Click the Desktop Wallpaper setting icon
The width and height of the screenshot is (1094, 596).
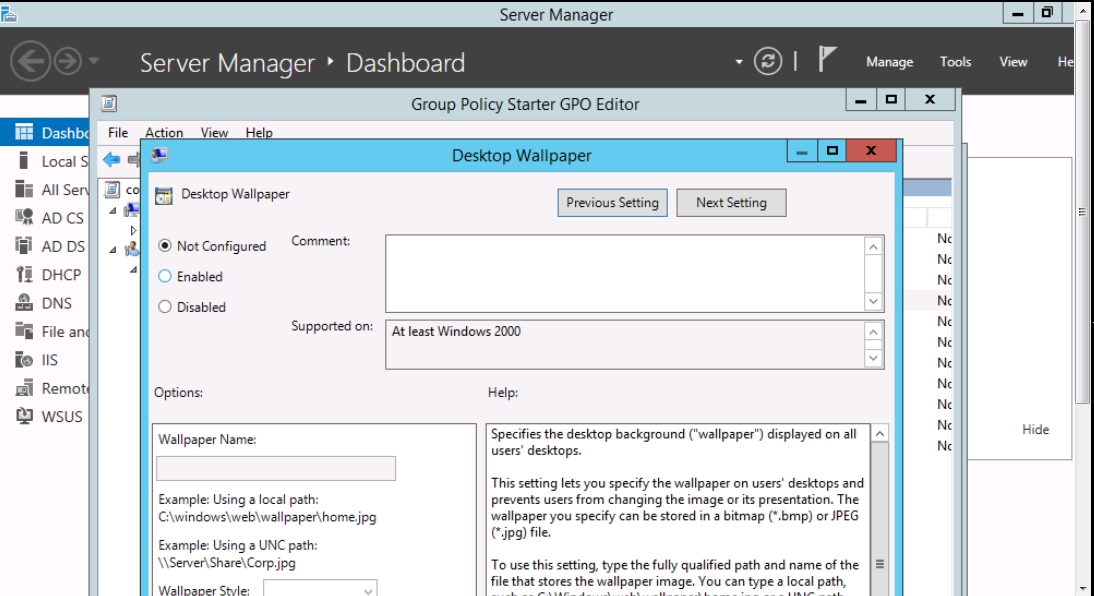[164, 196]
